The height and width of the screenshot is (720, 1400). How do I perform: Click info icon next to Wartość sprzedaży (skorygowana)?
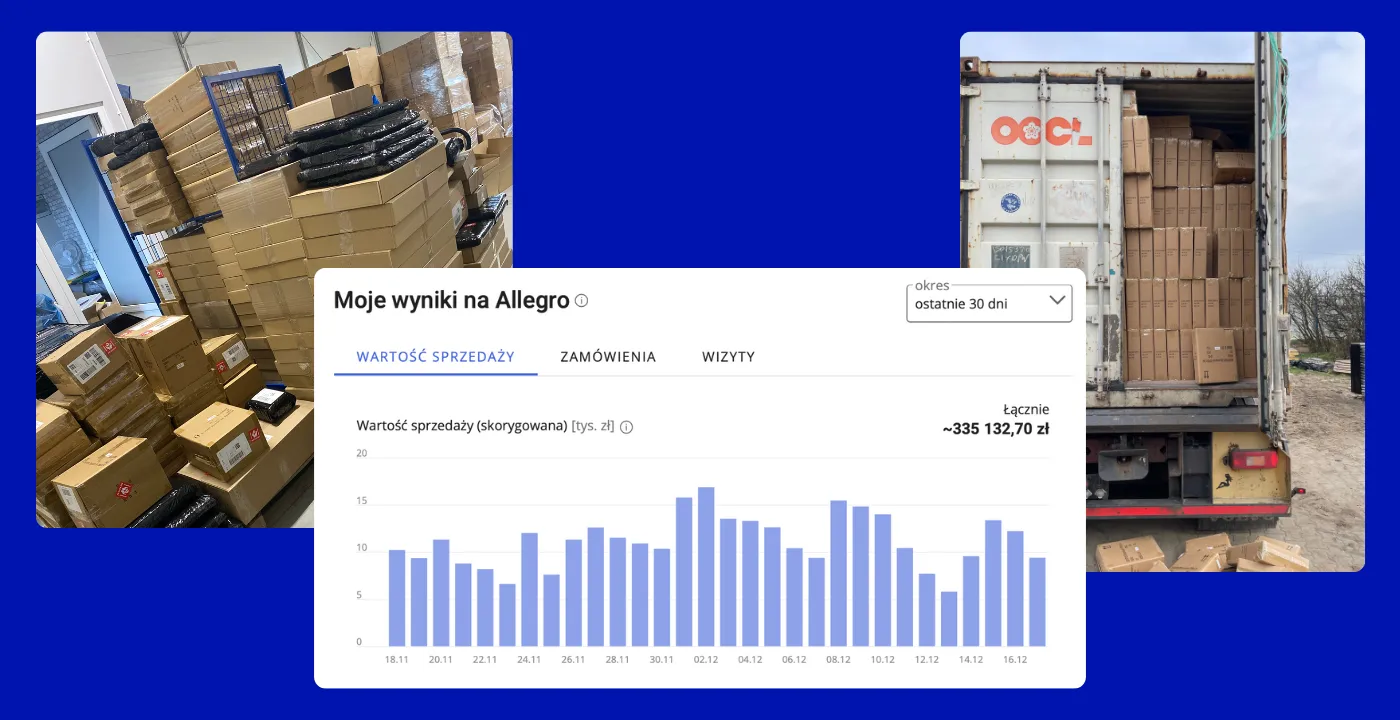click(x=626, y=427)
